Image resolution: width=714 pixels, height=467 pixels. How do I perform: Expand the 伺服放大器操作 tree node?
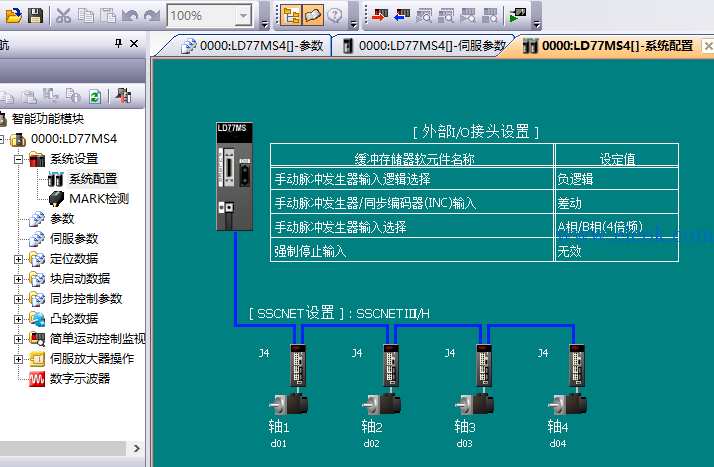tap(18, 360)
